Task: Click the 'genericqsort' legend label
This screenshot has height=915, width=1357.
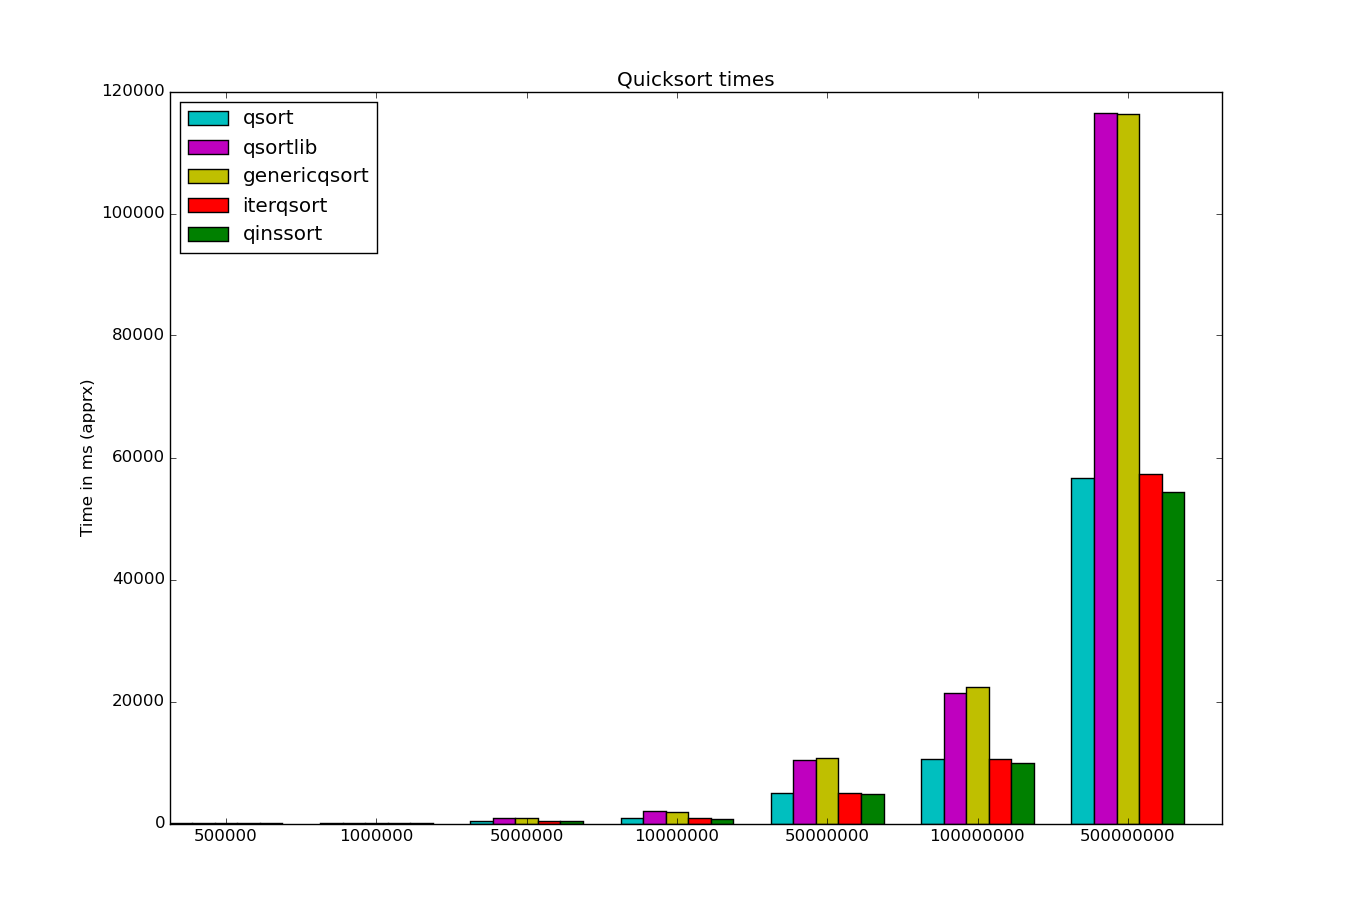Action: [306, 176]
